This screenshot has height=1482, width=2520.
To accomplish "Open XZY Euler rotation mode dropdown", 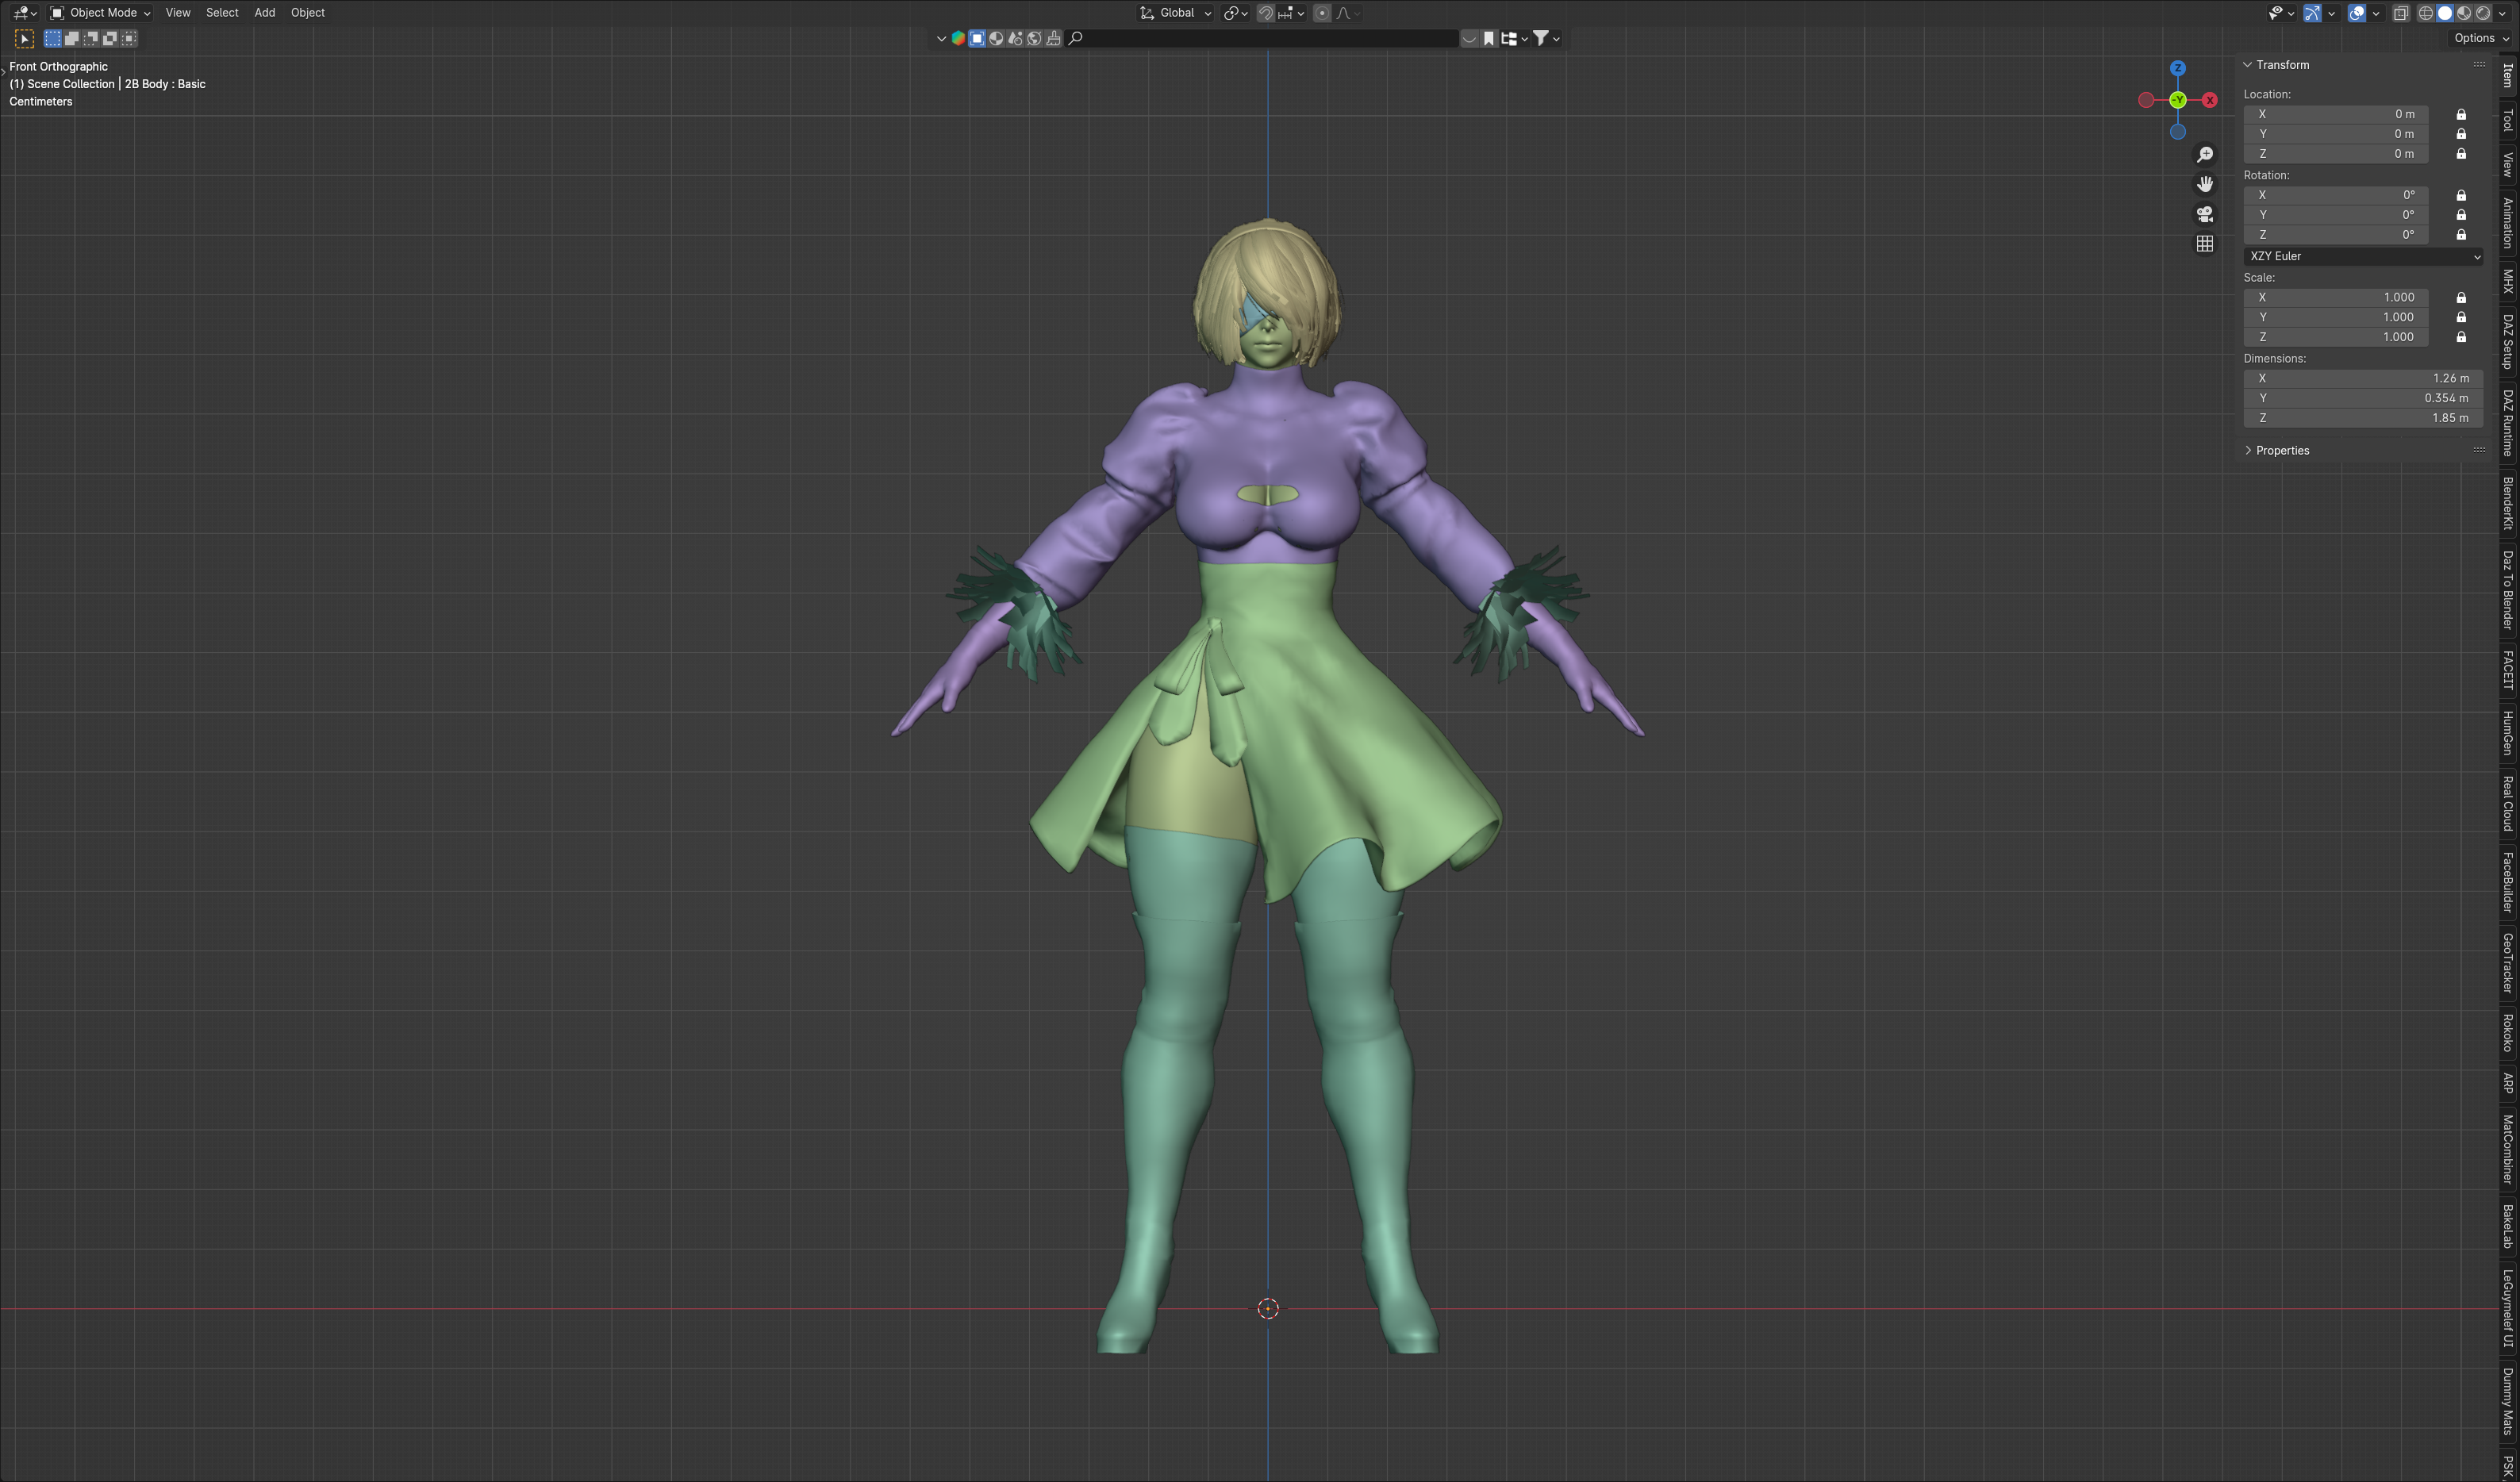I will point(2364,256).
